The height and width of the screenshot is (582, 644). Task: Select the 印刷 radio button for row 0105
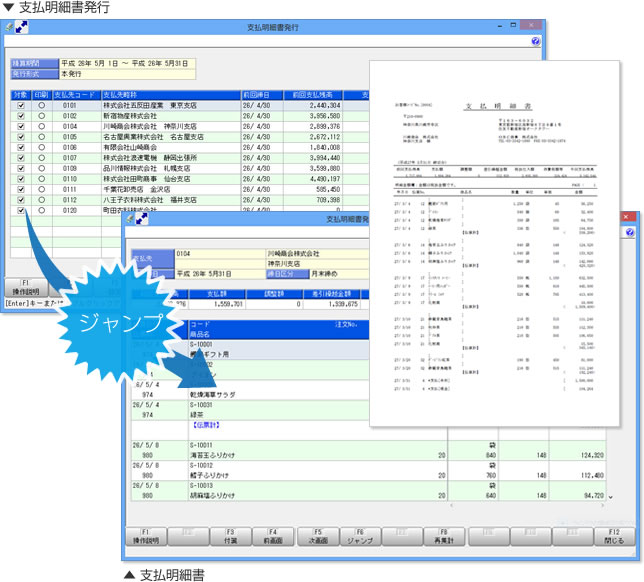click(x=41, y=137)
